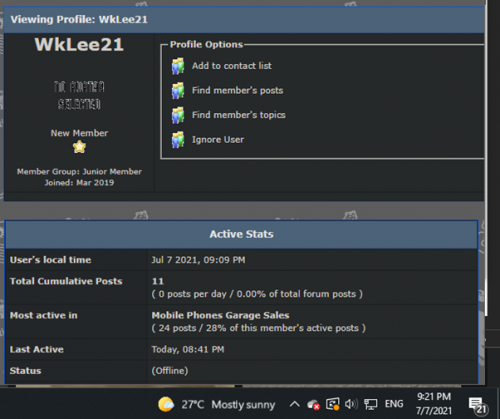Click the cloud sync error tray icon
The image size is (500, 419).
click(313, 405)
